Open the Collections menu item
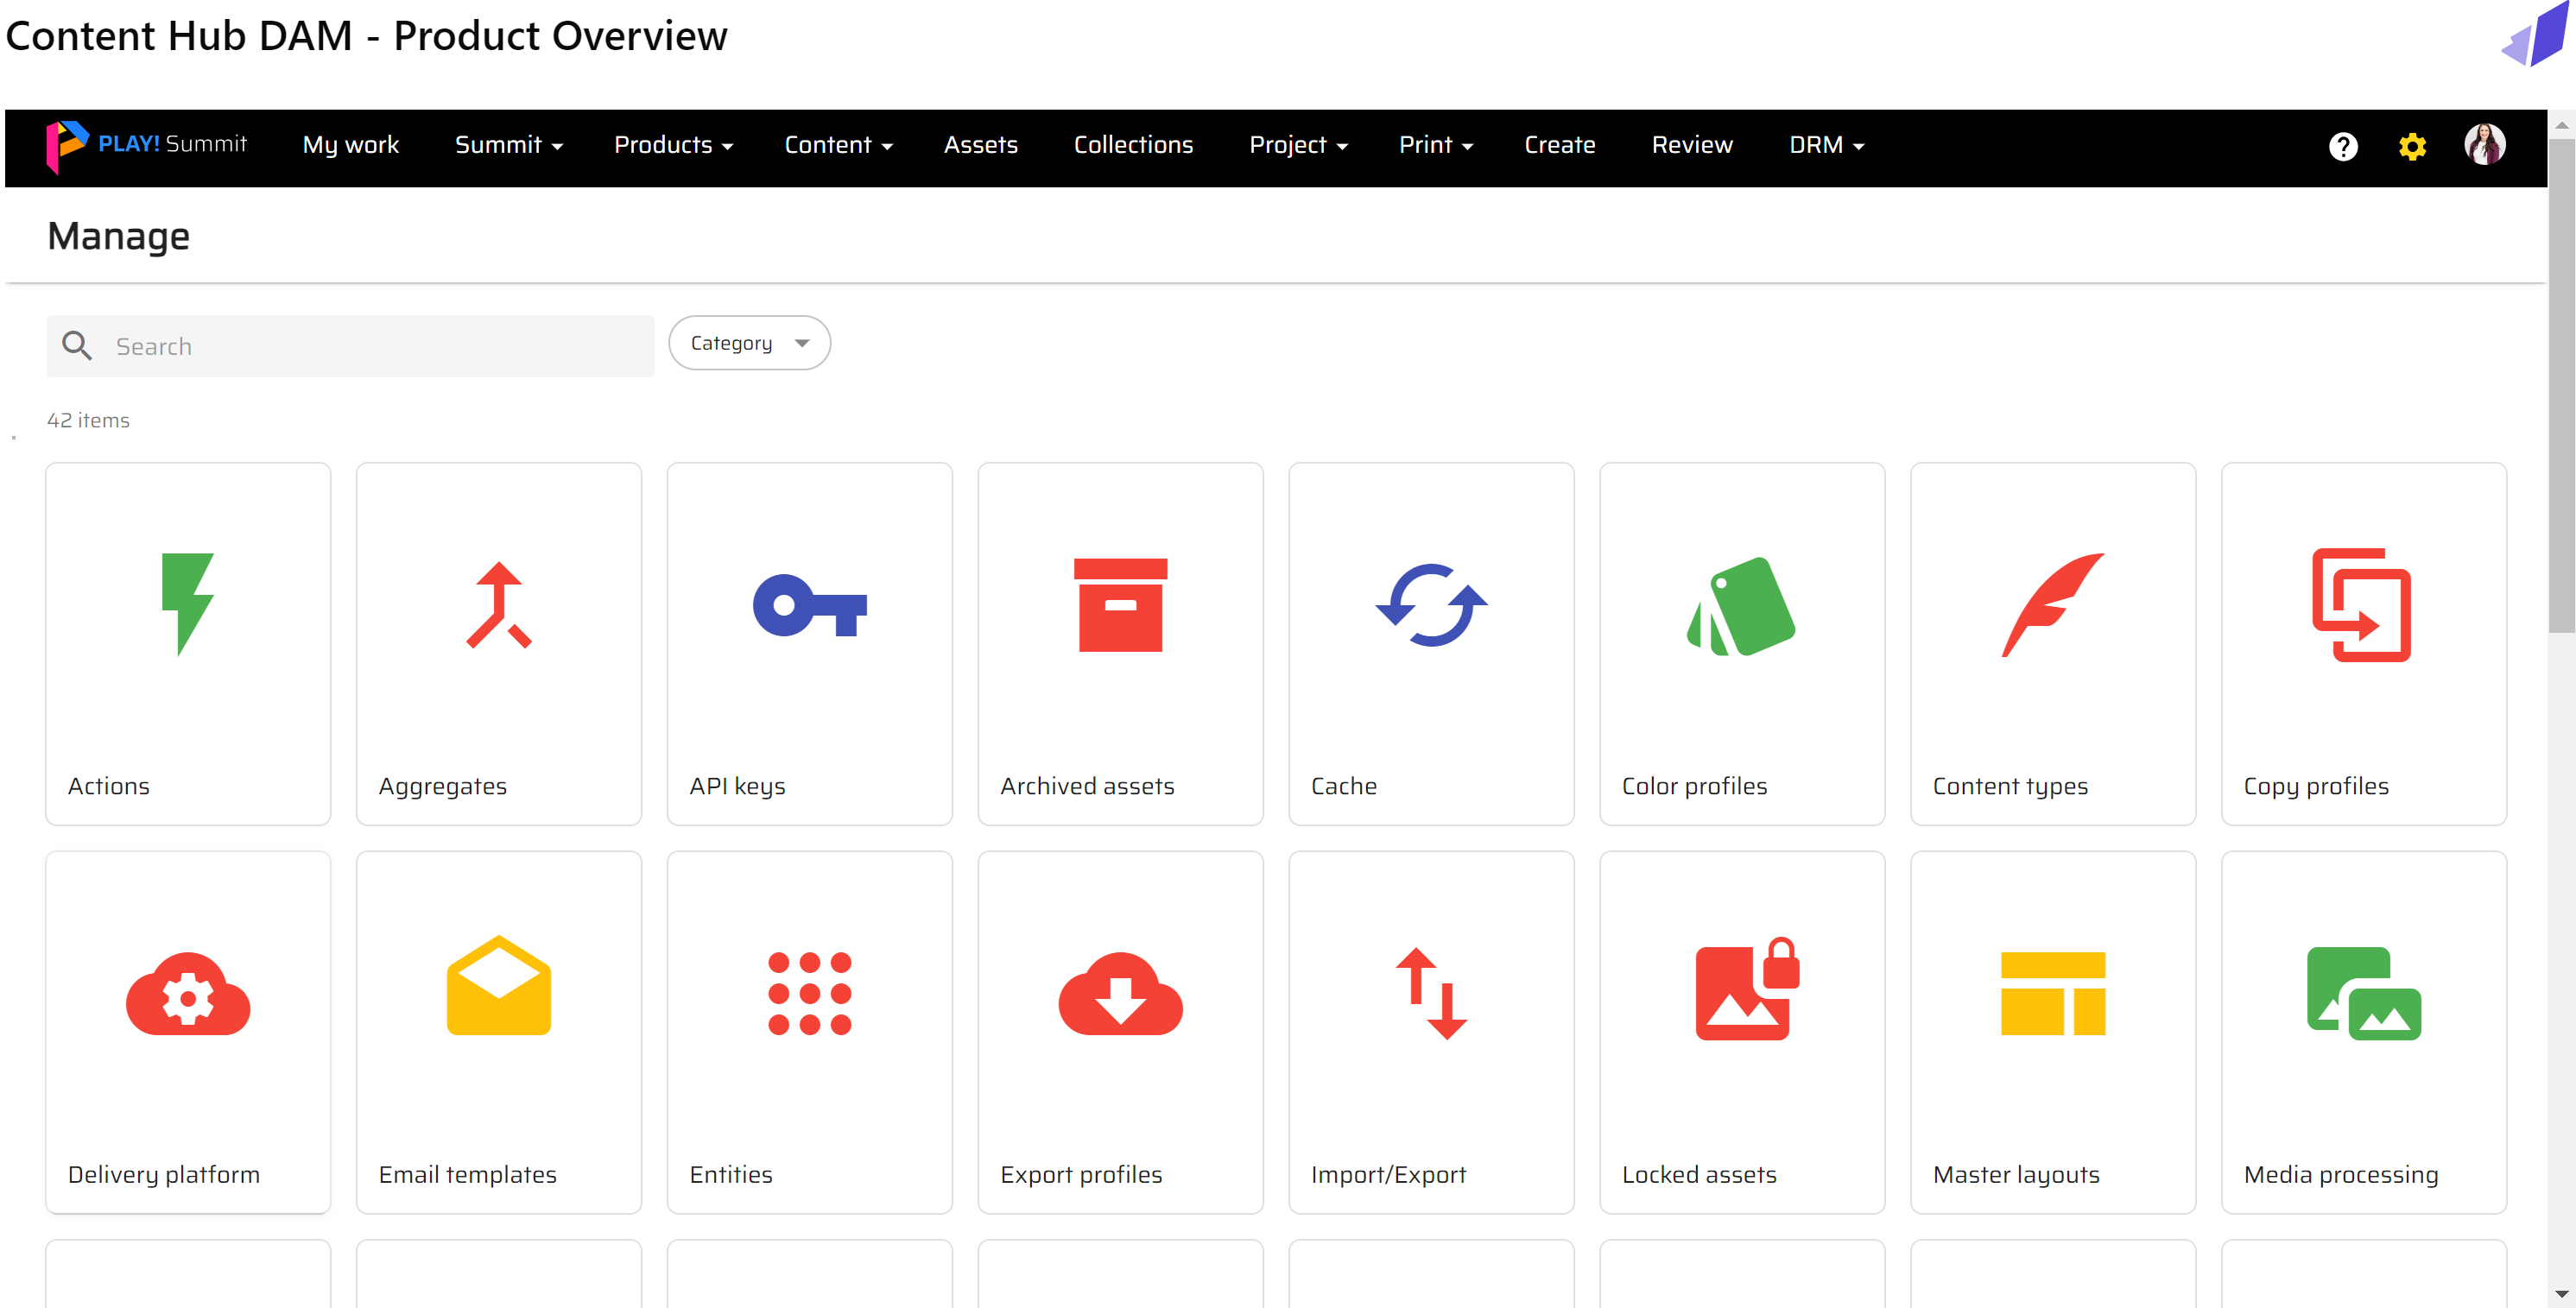The height and width of the screenshot is (1308, 2576). [1133, 145]
